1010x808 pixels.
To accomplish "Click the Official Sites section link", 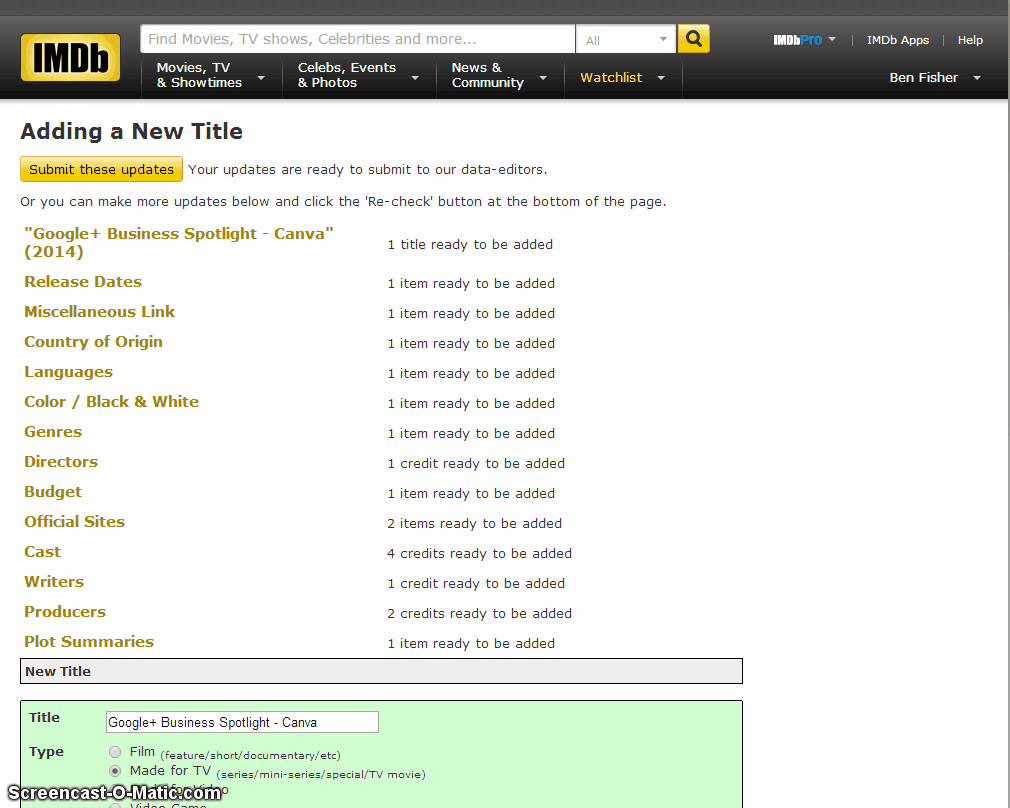I will [74, 522].
